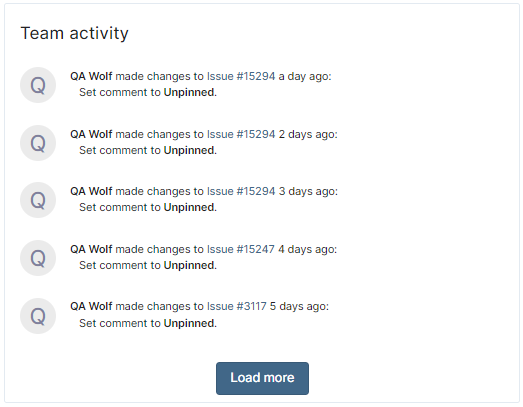Screen dimensions: 523x407
Task: Select the Q avatar next to Issue #15247 entry
Action: point(38,258)
